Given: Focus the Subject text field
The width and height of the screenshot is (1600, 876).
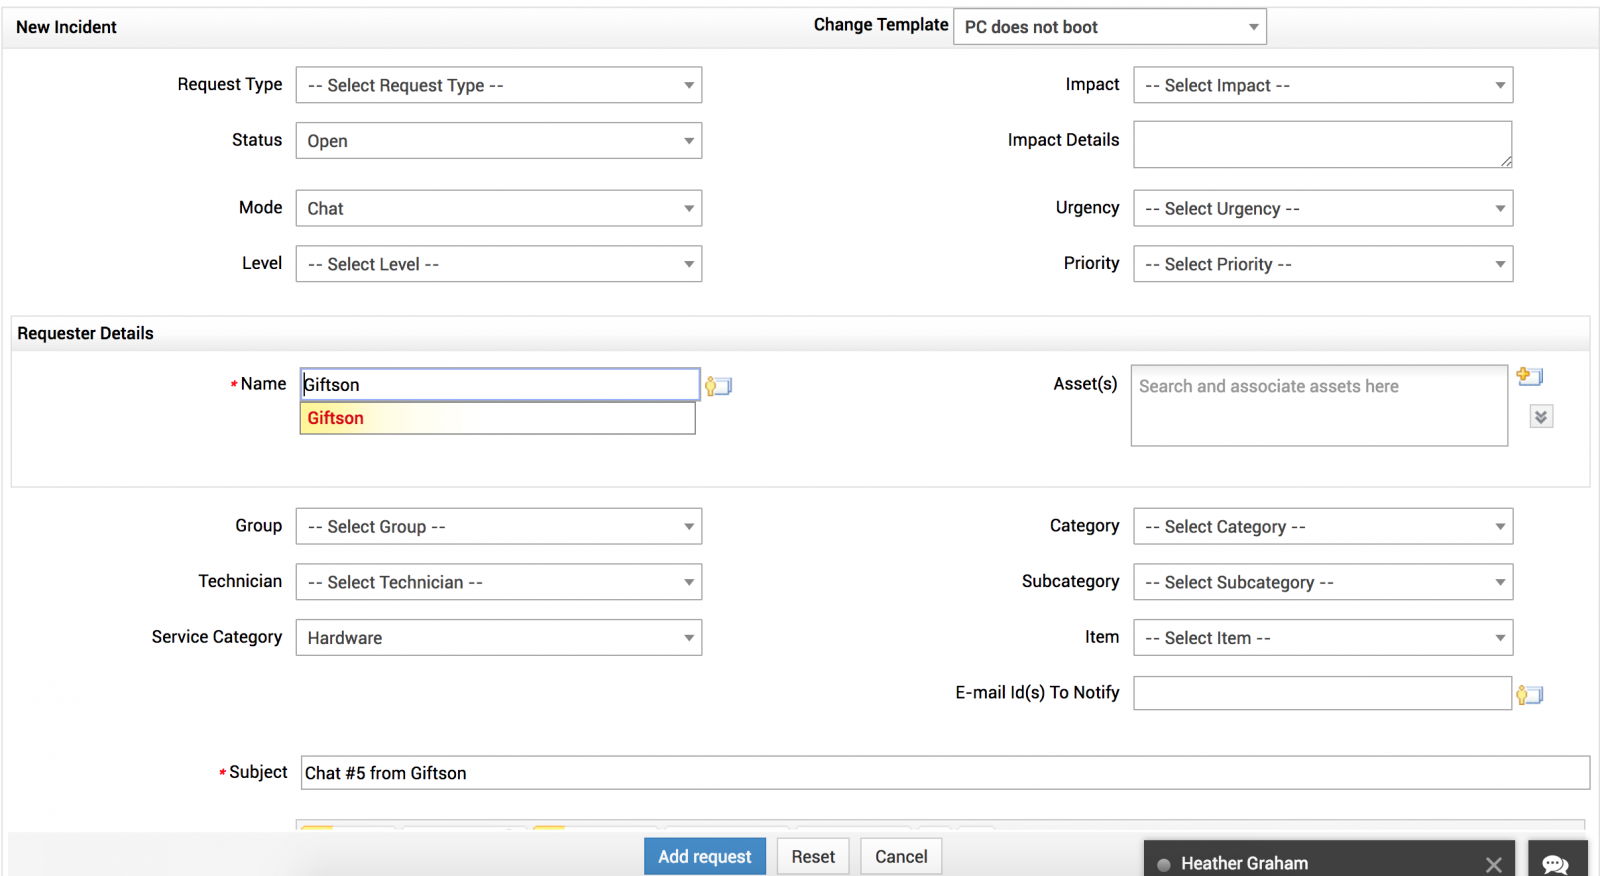Looking at the screenshot, I should (944, 773).
